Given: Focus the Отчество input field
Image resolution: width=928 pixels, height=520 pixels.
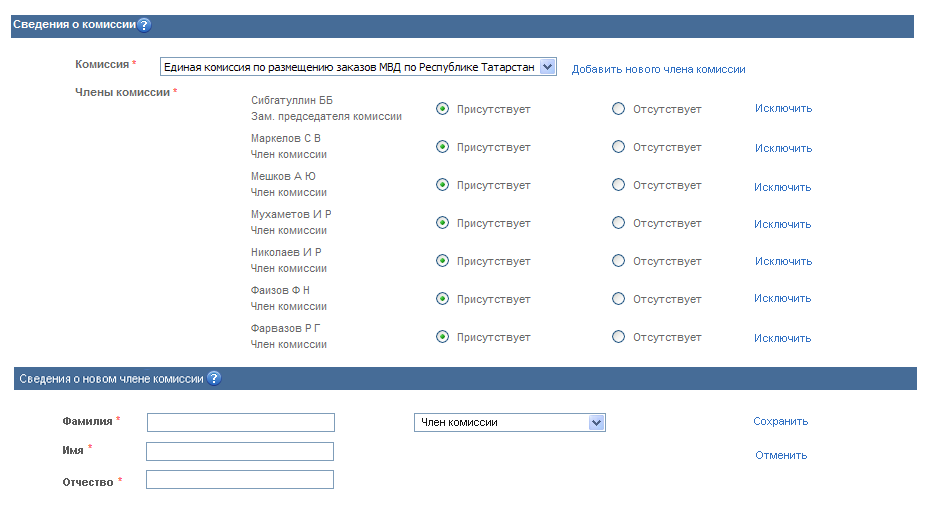Looking at the screenshot, I should click(240, 480).
